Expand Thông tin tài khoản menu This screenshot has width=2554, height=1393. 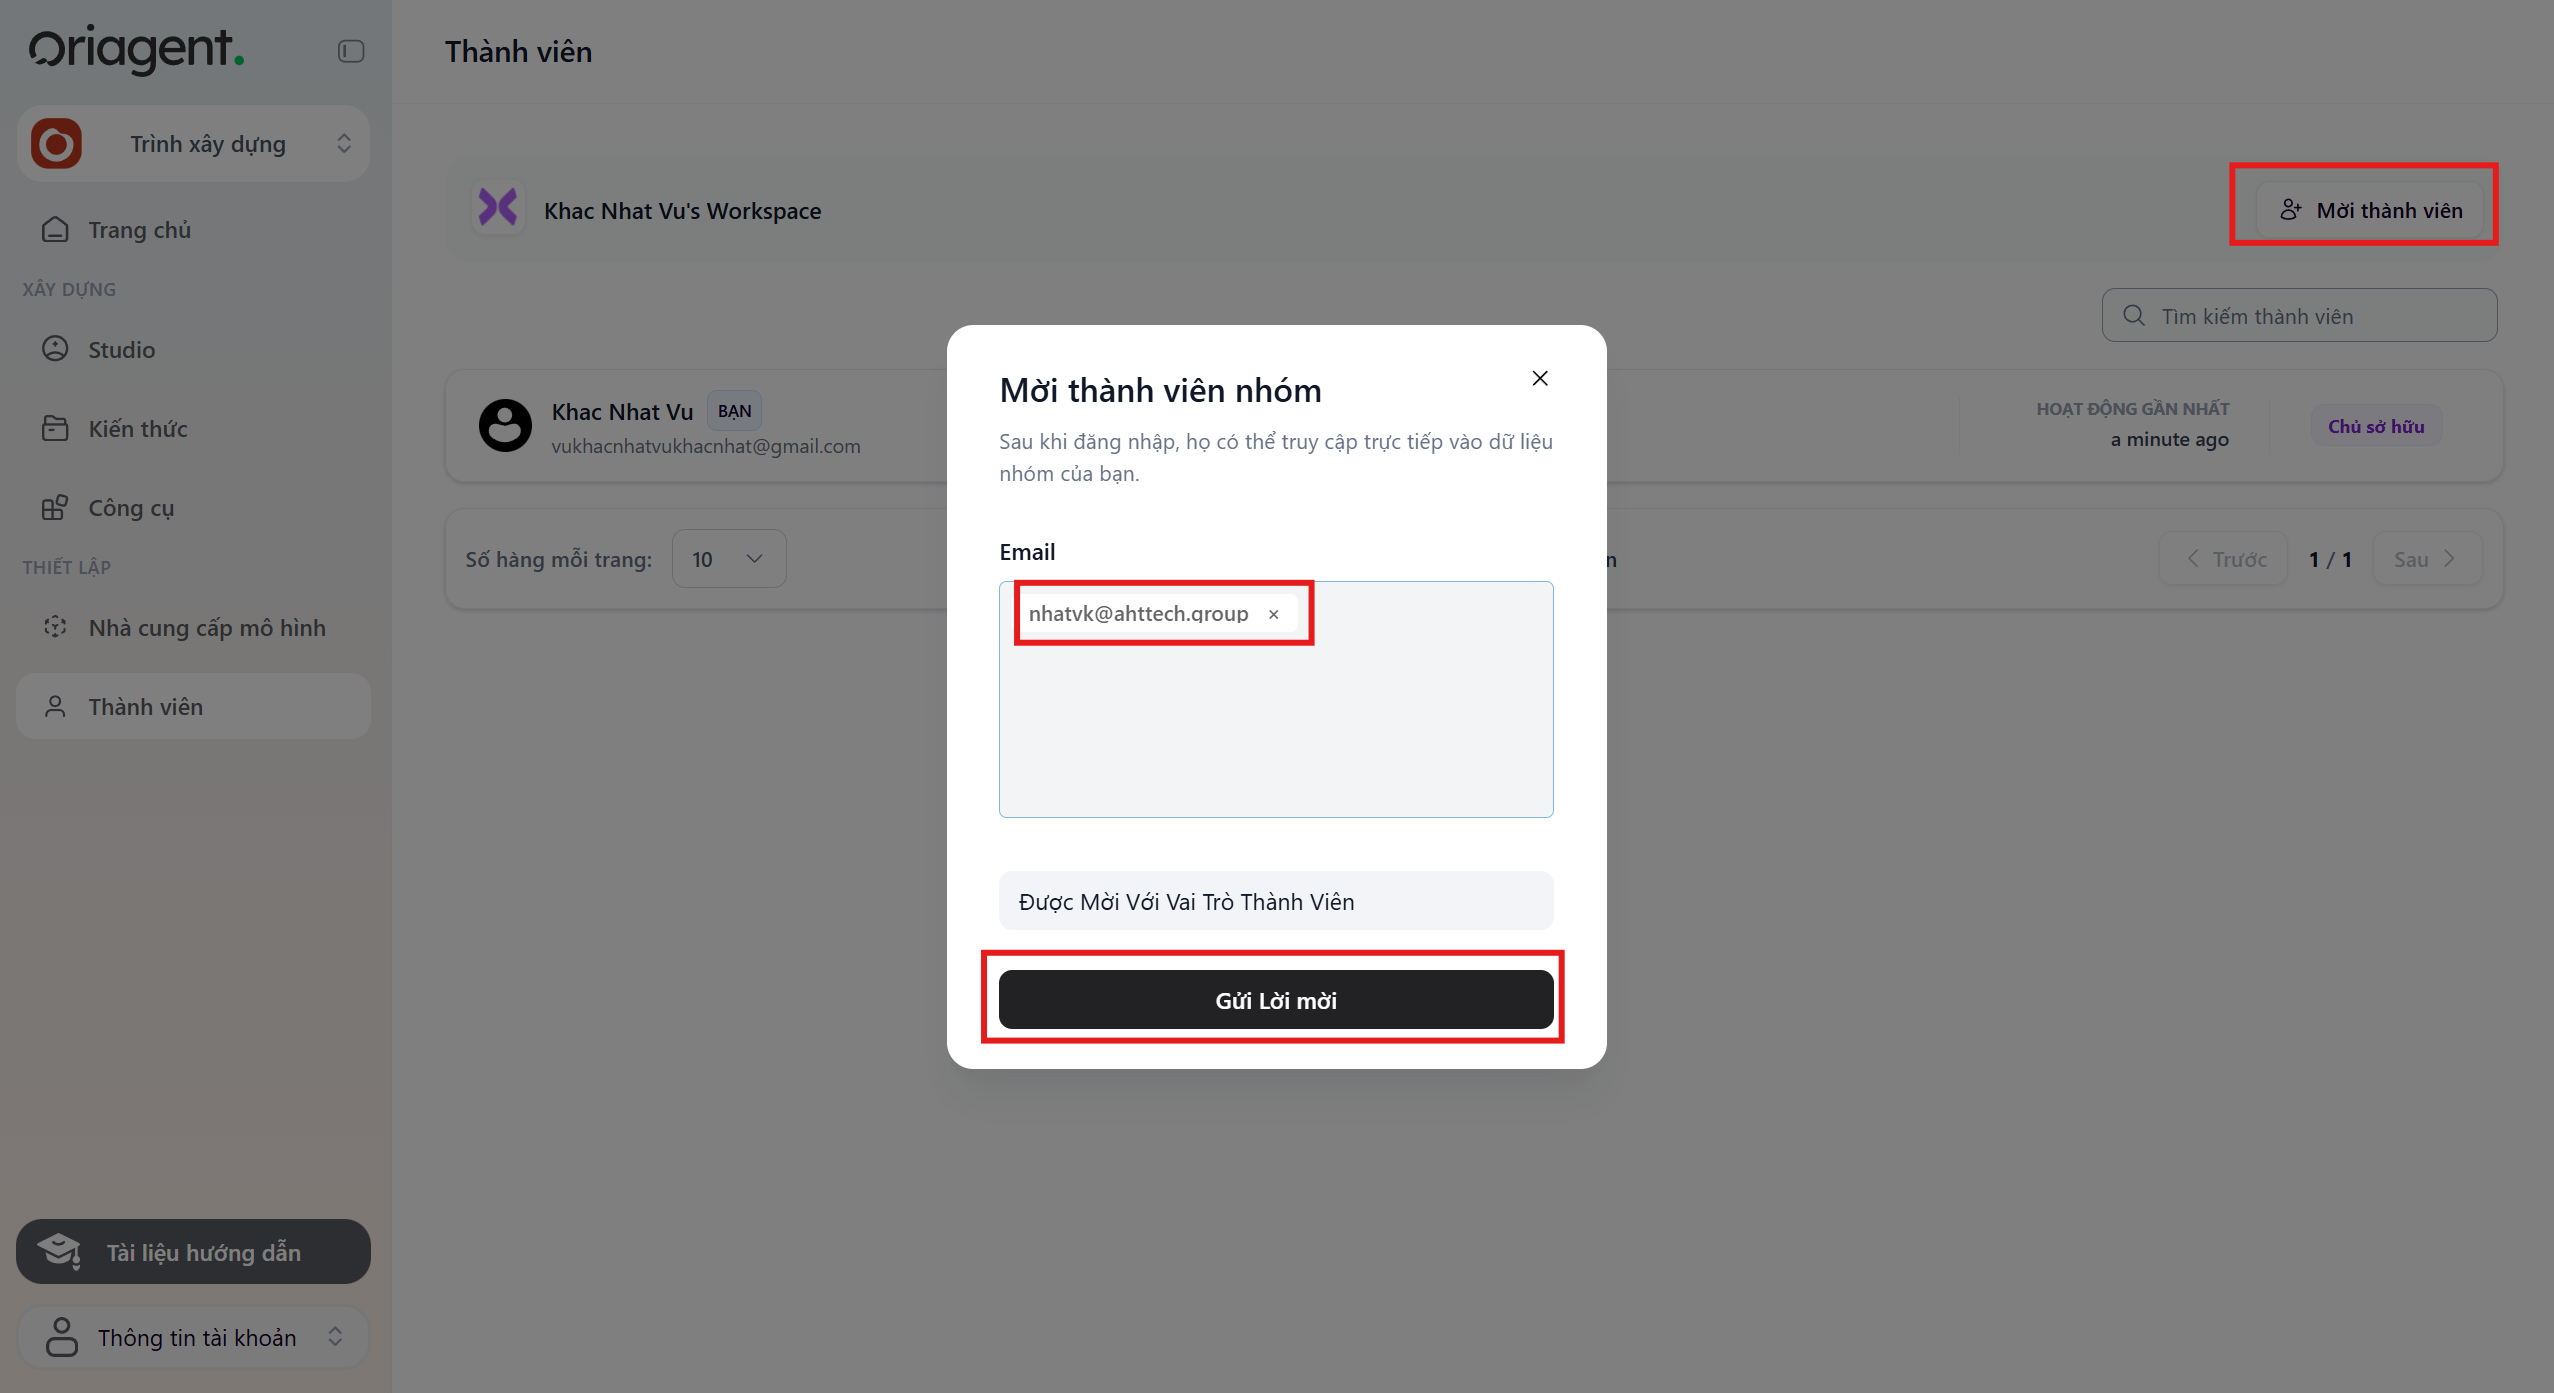pos(194,1337)
